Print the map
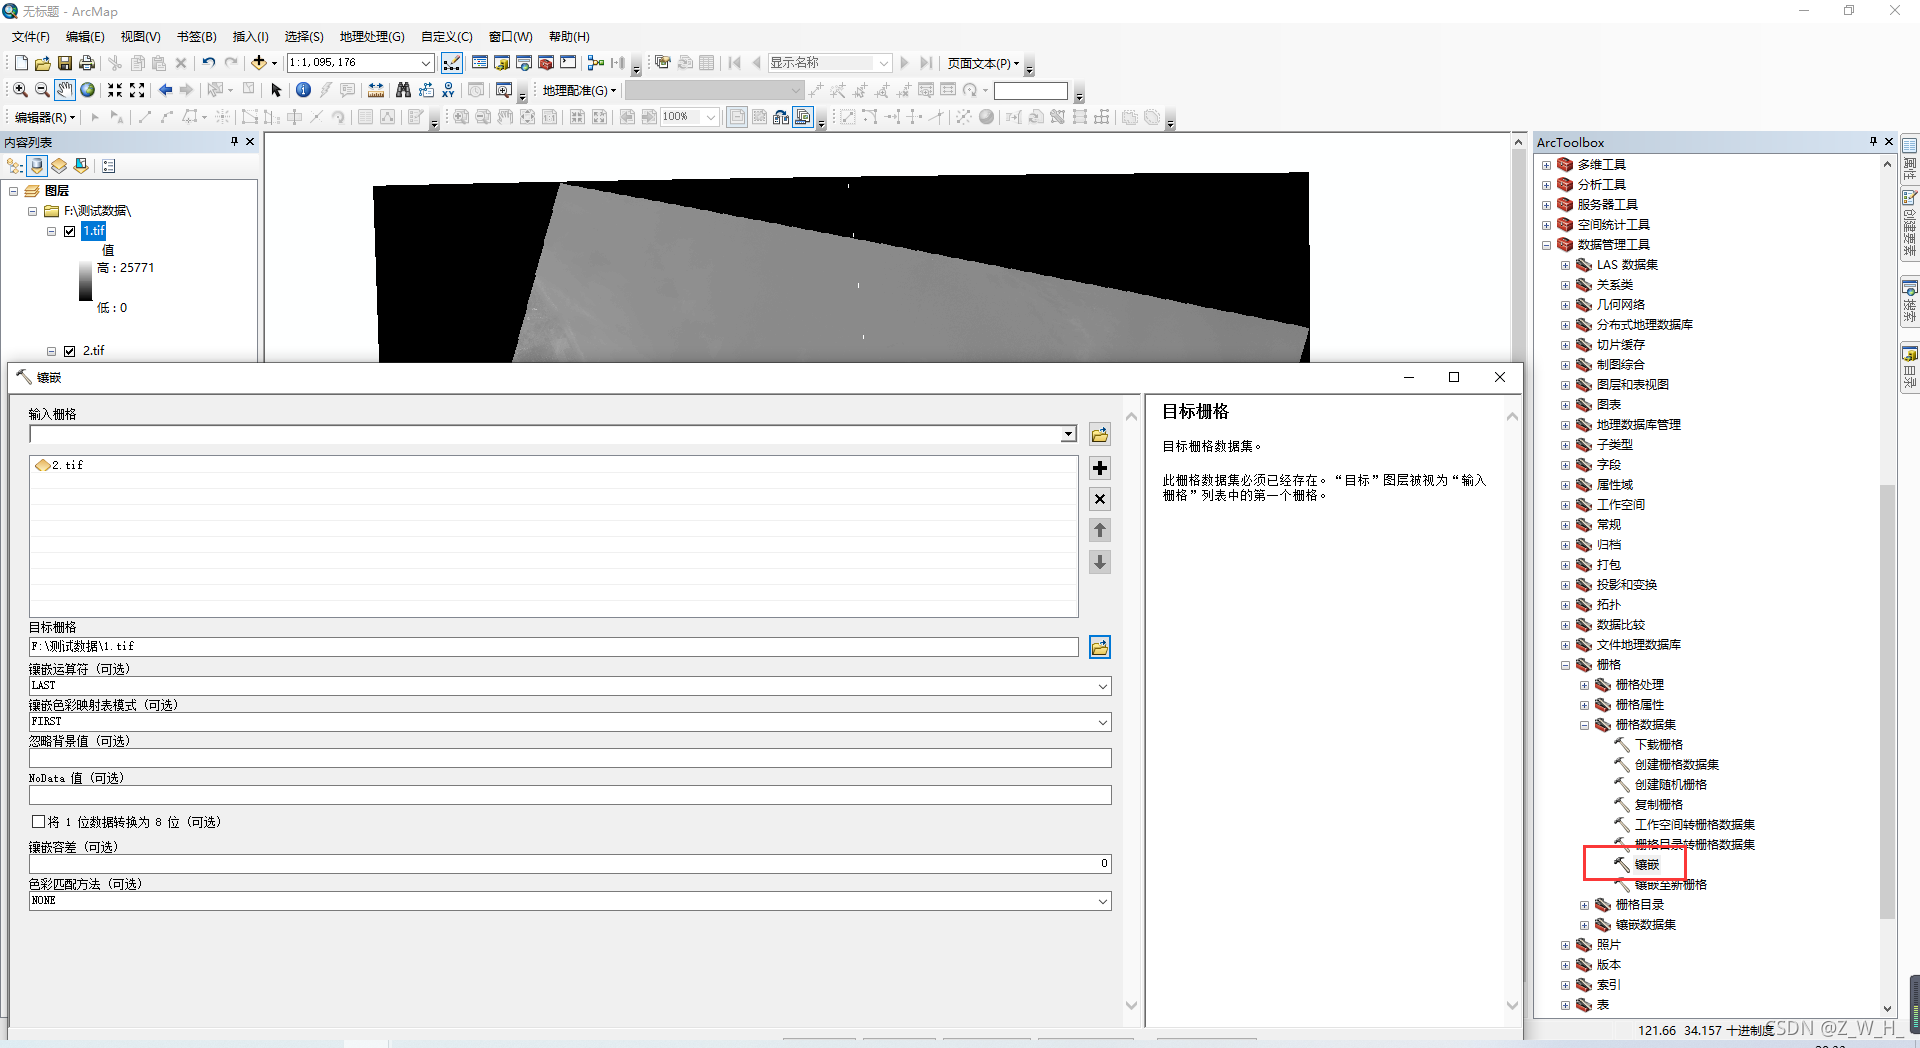This screenshot has width=1920, height=1048. [87, 63]
